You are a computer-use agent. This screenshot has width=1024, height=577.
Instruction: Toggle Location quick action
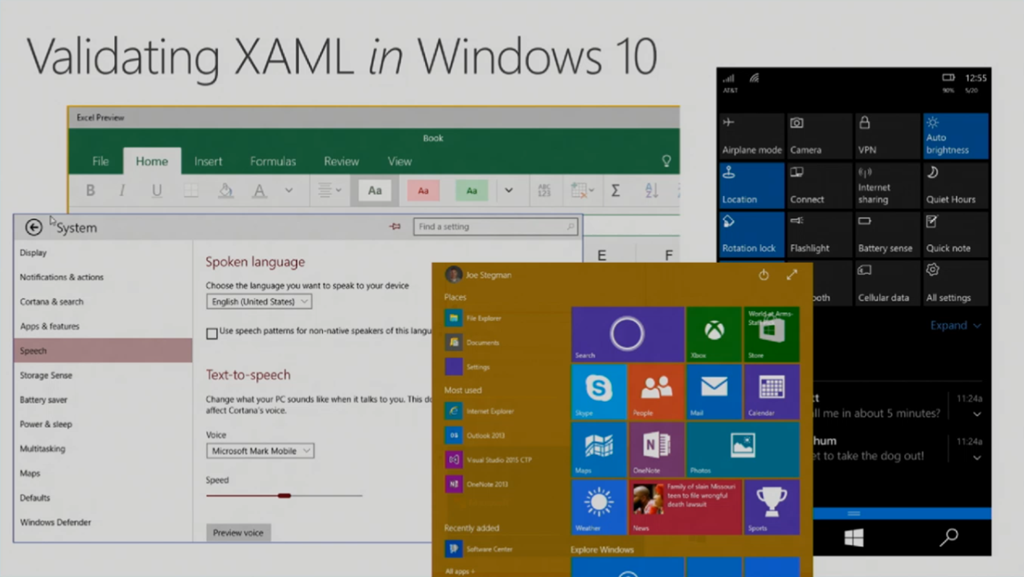pos(752,185)
